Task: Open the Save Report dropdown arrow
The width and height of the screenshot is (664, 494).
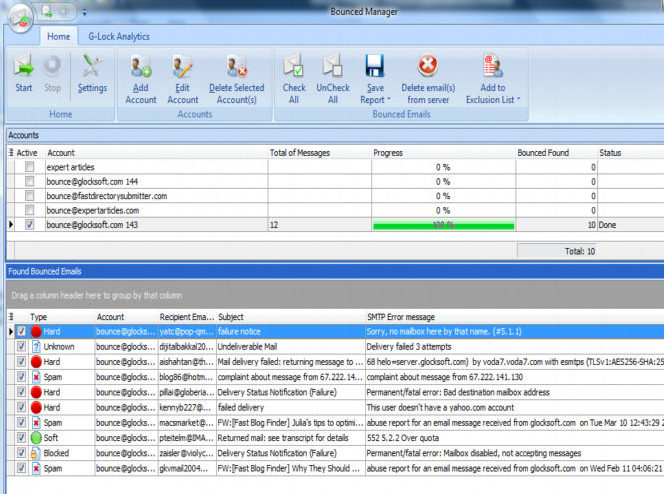Action: tap(388, 99)
